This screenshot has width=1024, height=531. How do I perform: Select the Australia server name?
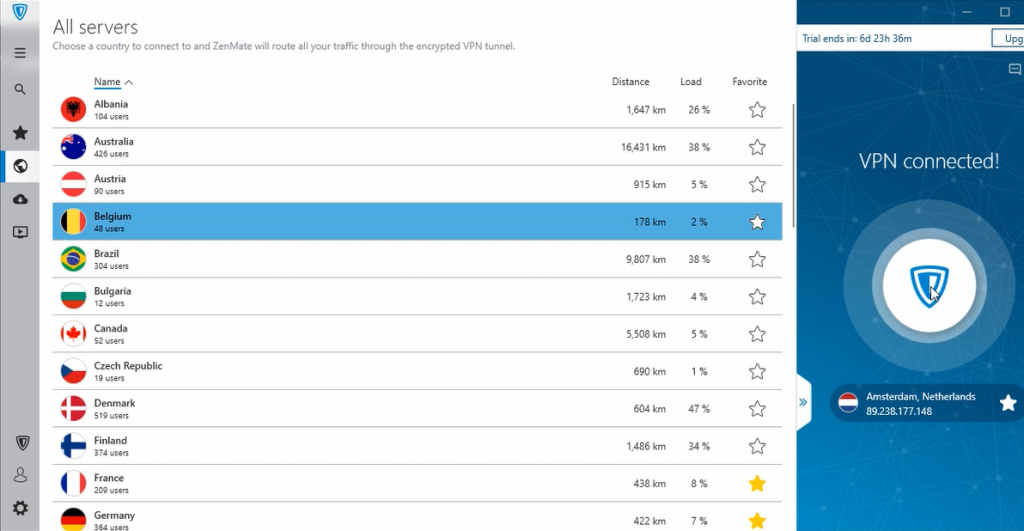click(x=114, y=141)
